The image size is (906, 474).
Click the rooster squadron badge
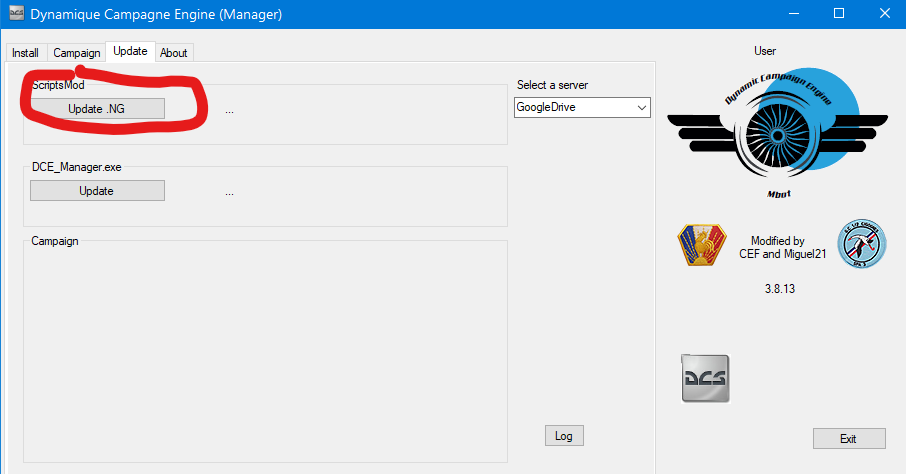click(701, 245)
